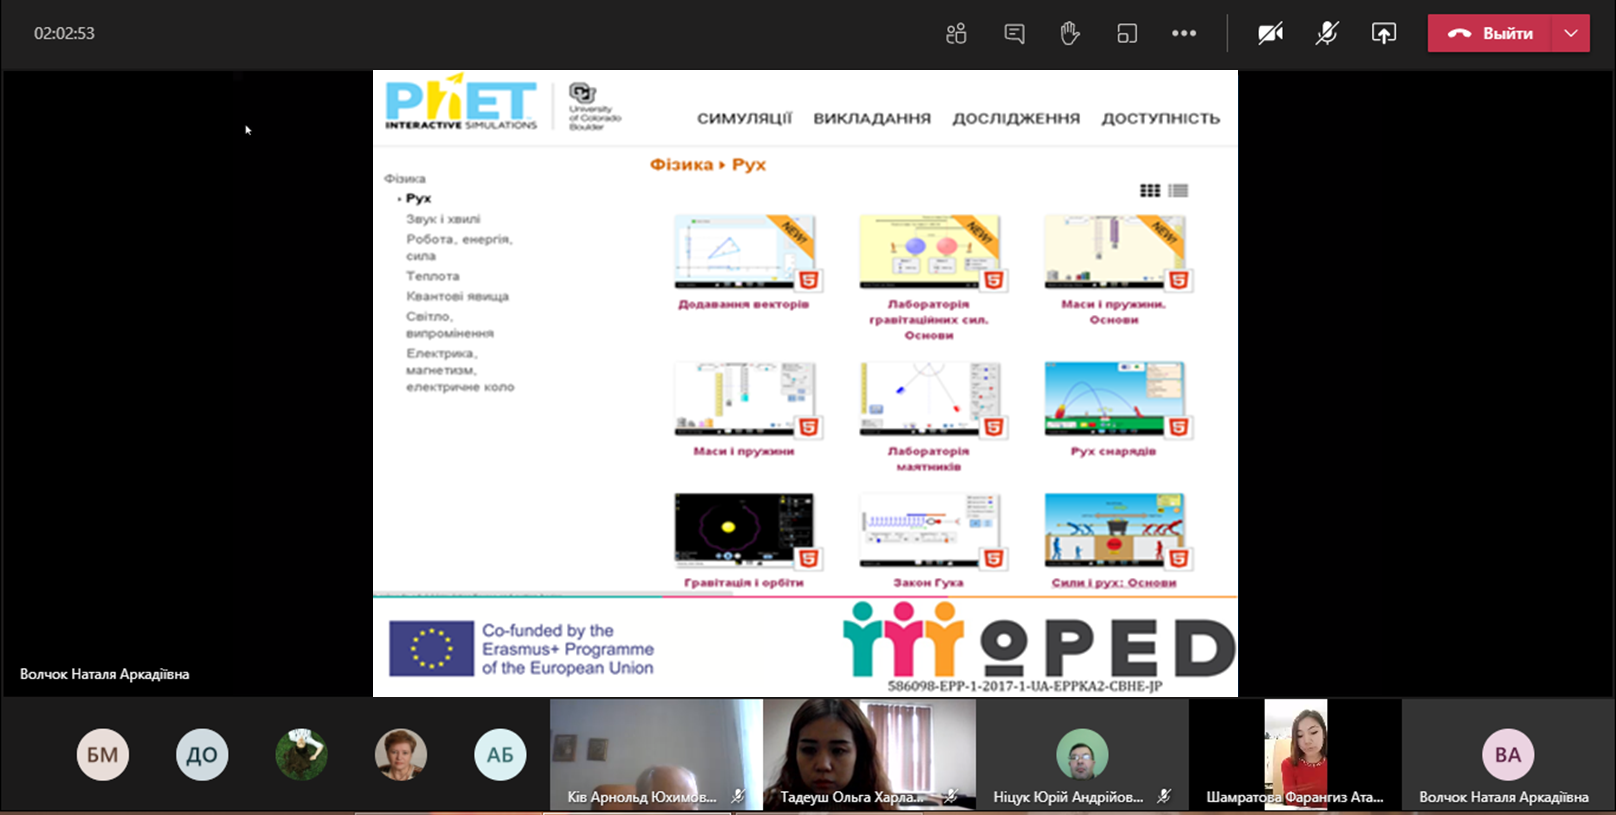The image size is (1616, 815).
Task: Open Маси і пружини. Основи thumbnail
Action: [1116, 252]
